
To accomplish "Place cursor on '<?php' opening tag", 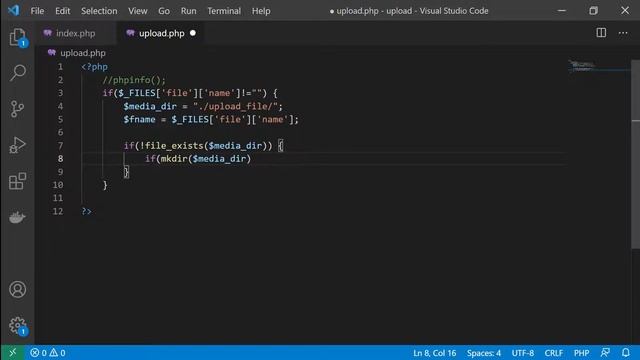I will tap(94, 67).
